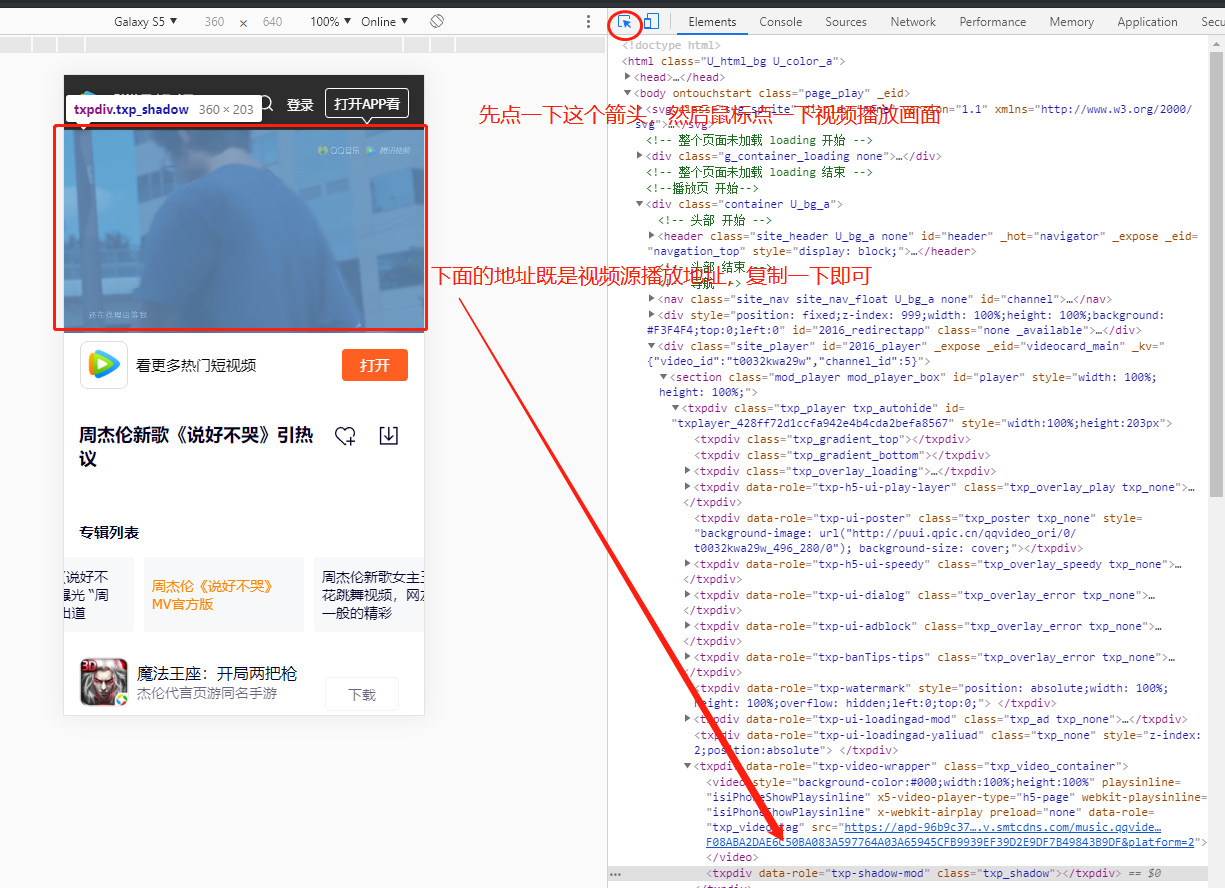Switch to the Sources tab
This screenshot has height=888, width=1225.
click(x=846, y=21)
